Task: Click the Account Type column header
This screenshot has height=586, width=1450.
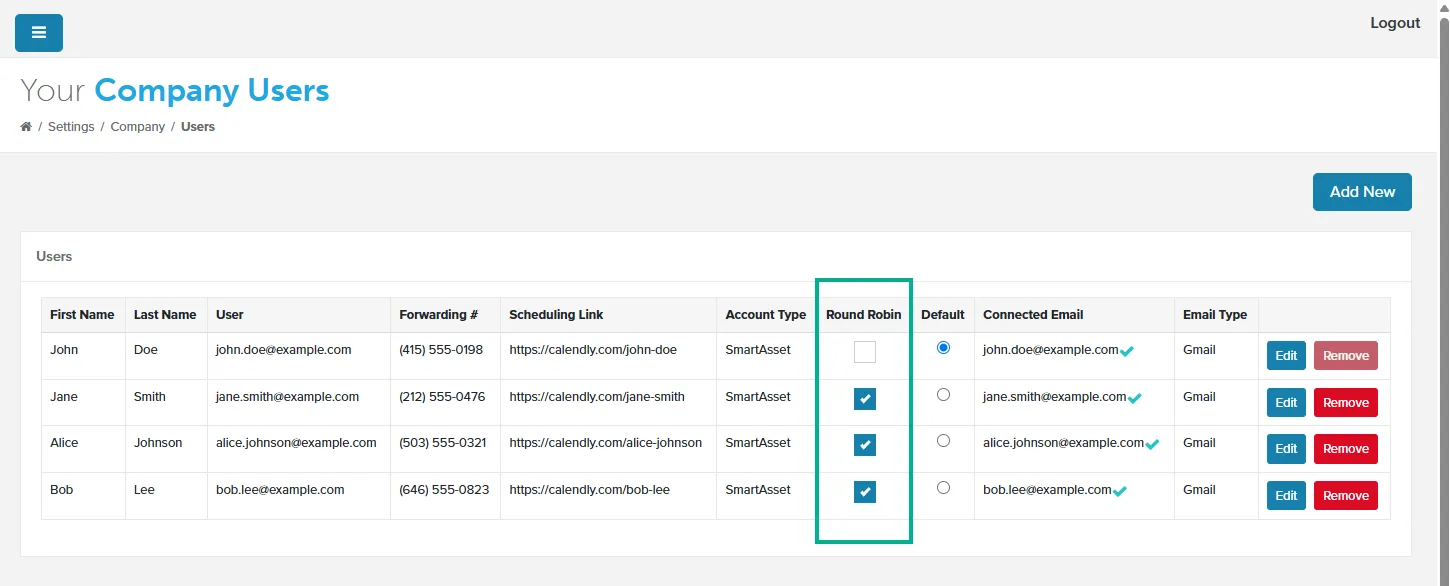Action: (765, 315)
